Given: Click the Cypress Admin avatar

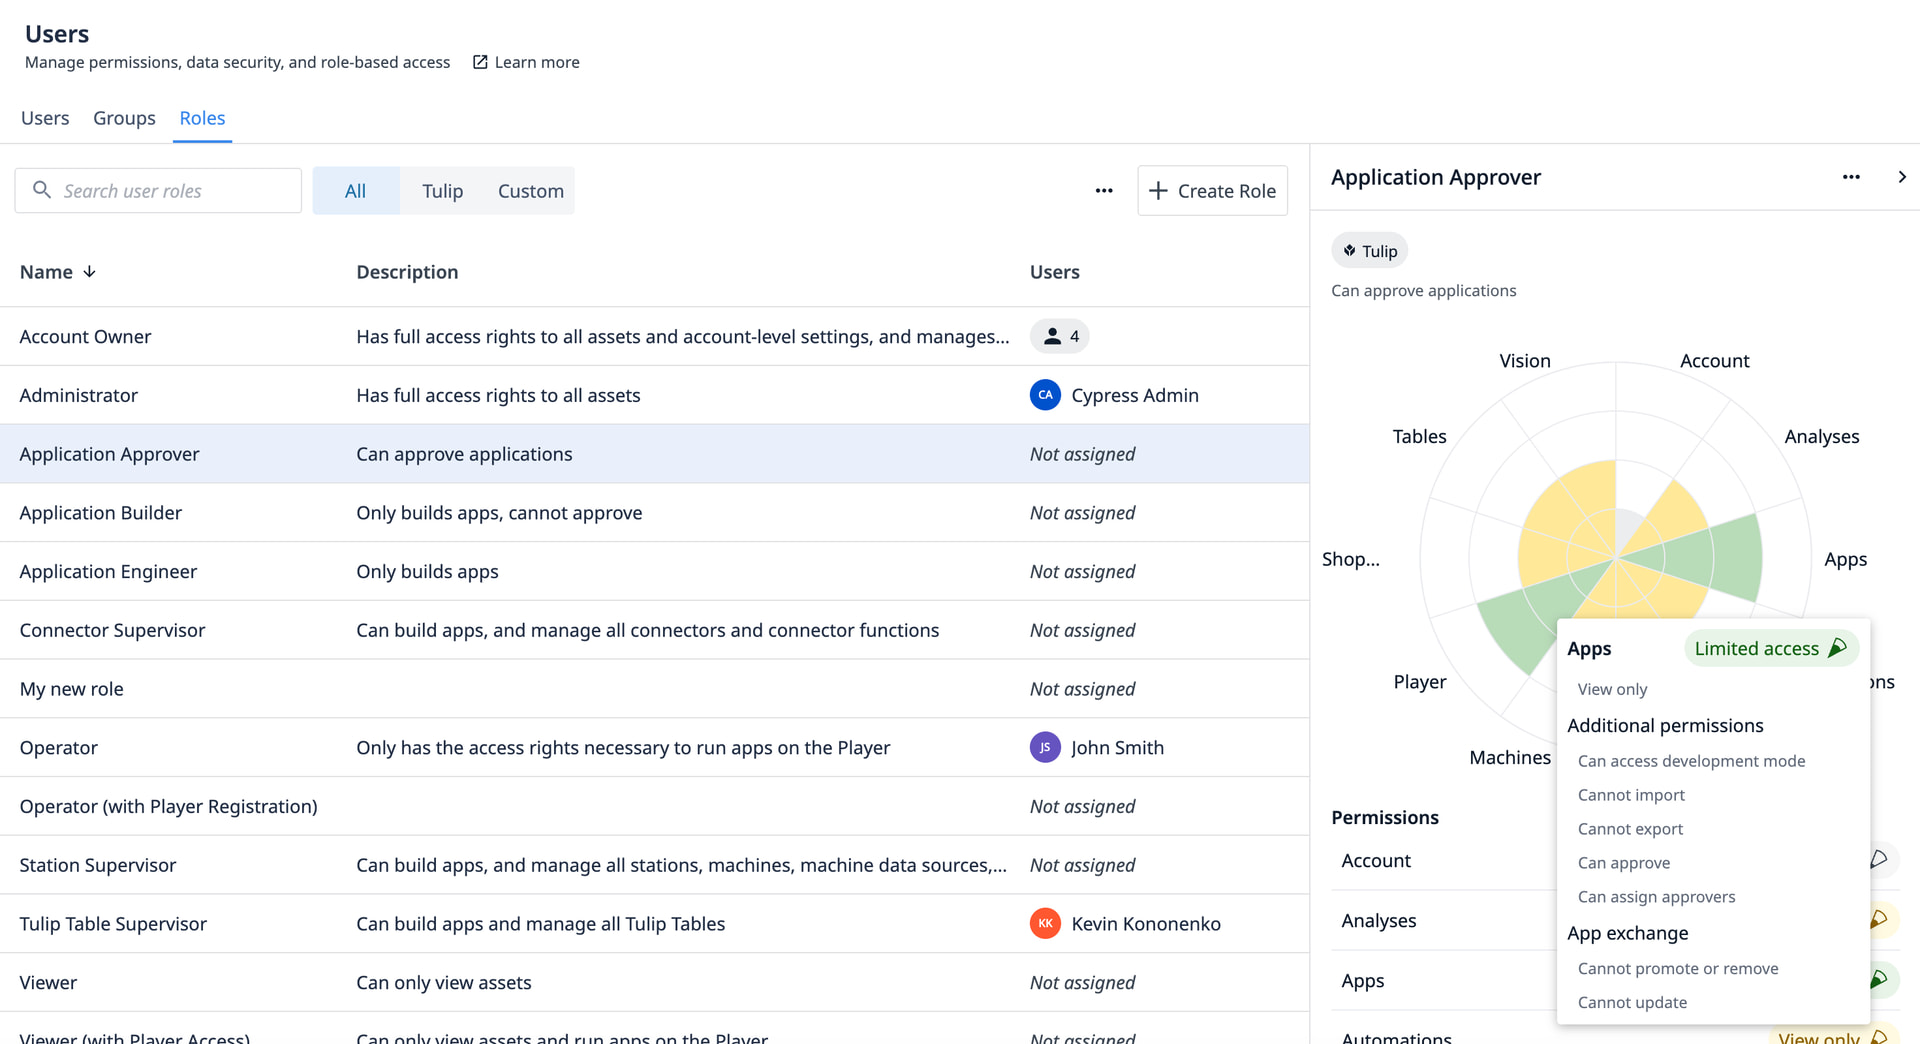Looking at the screenshot, I should click(x=1045, y=395).
